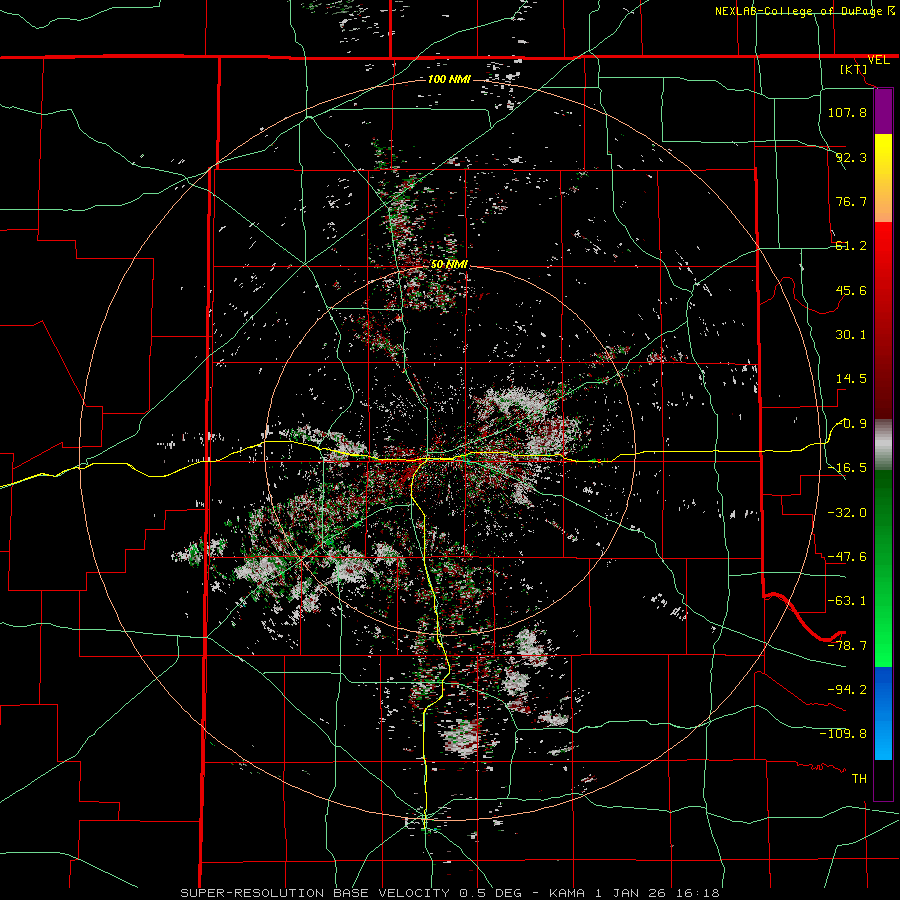Click the 50 NMI range ring label
This screenshot has height=900, width=900.
pos(449,265)
